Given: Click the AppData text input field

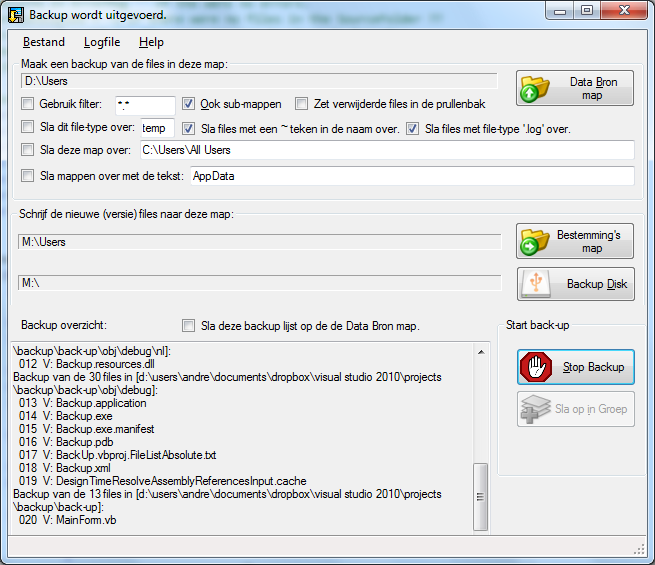Looking at the screenshot, I should coord(410,176).
